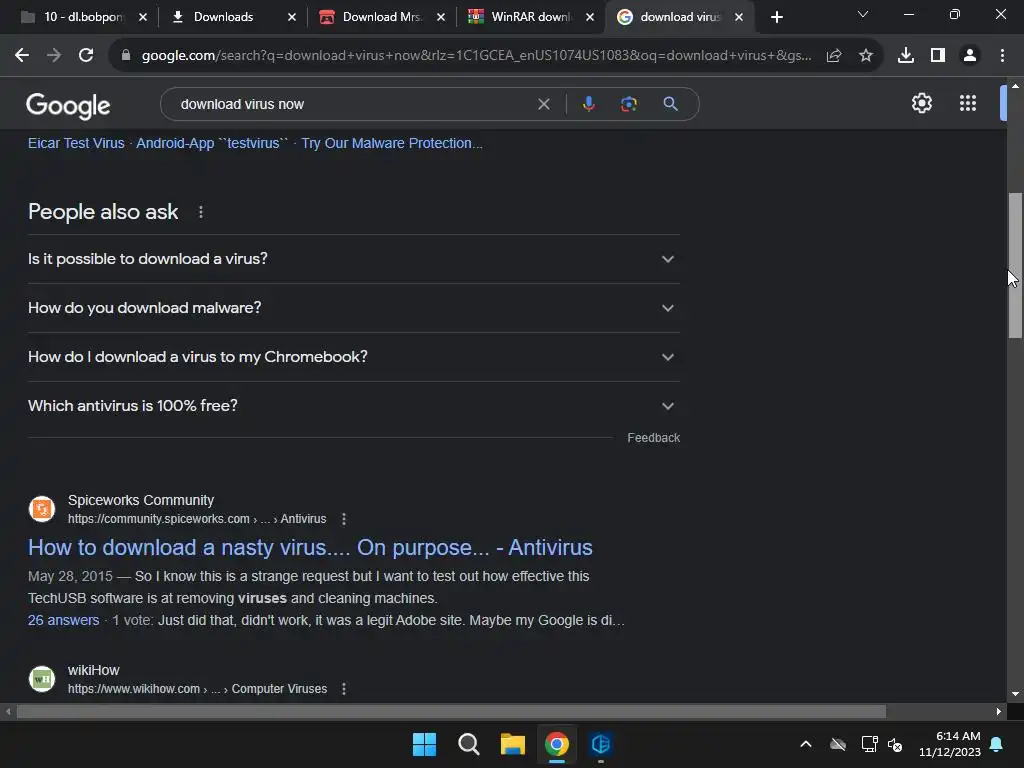
Task: Expand 'Is it possible to download a virus?'
Action: [354, 259]
